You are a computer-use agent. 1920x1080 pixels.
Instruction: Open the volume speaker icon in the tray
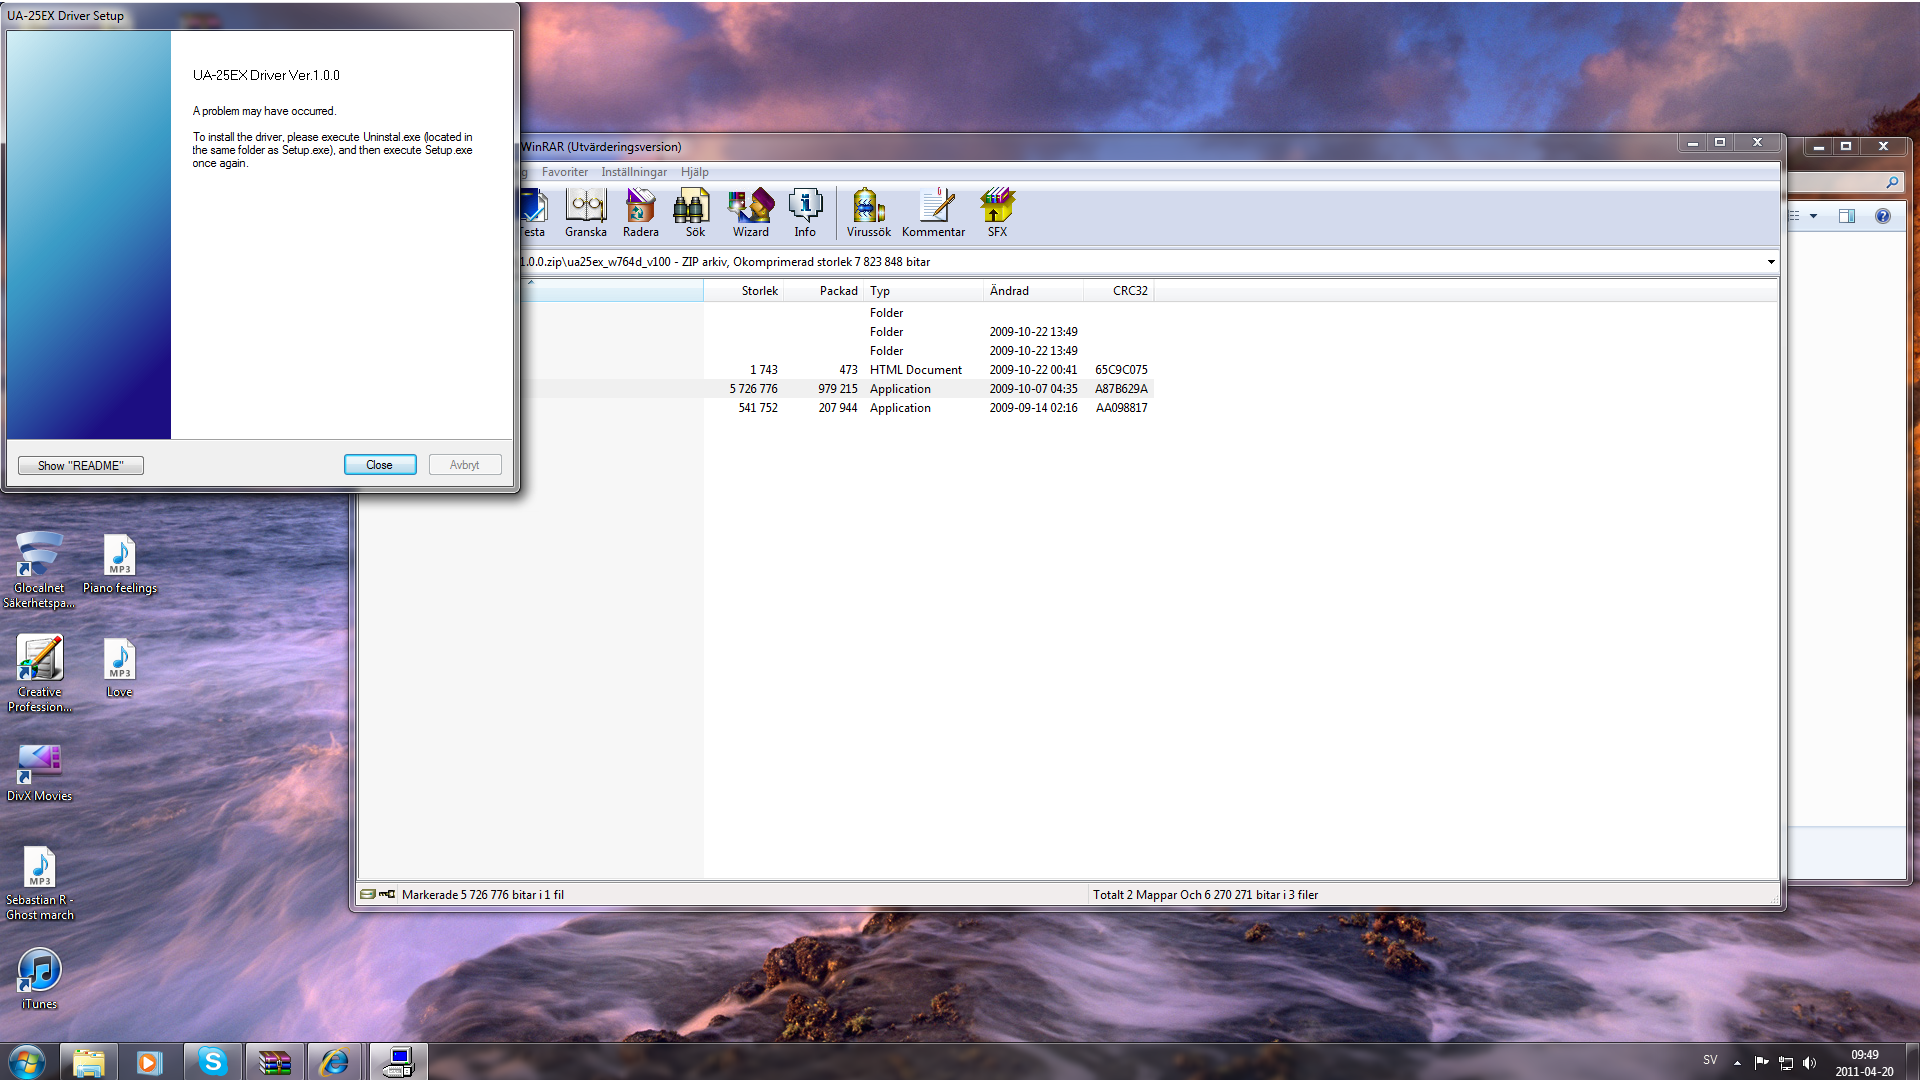click(x=1809, y=1062)
